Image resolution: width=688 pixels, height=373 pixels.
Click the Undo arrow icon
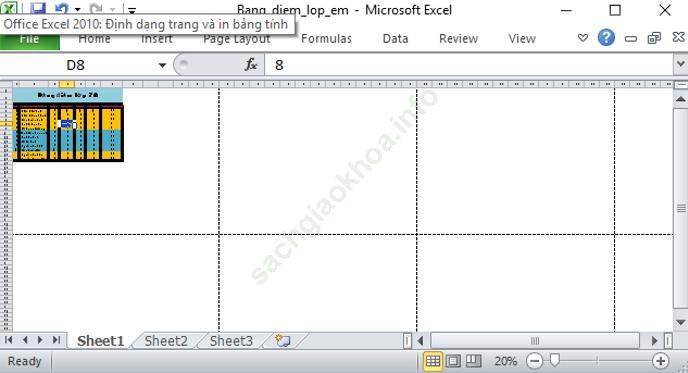pyautogui.click(x=62, y=8)
